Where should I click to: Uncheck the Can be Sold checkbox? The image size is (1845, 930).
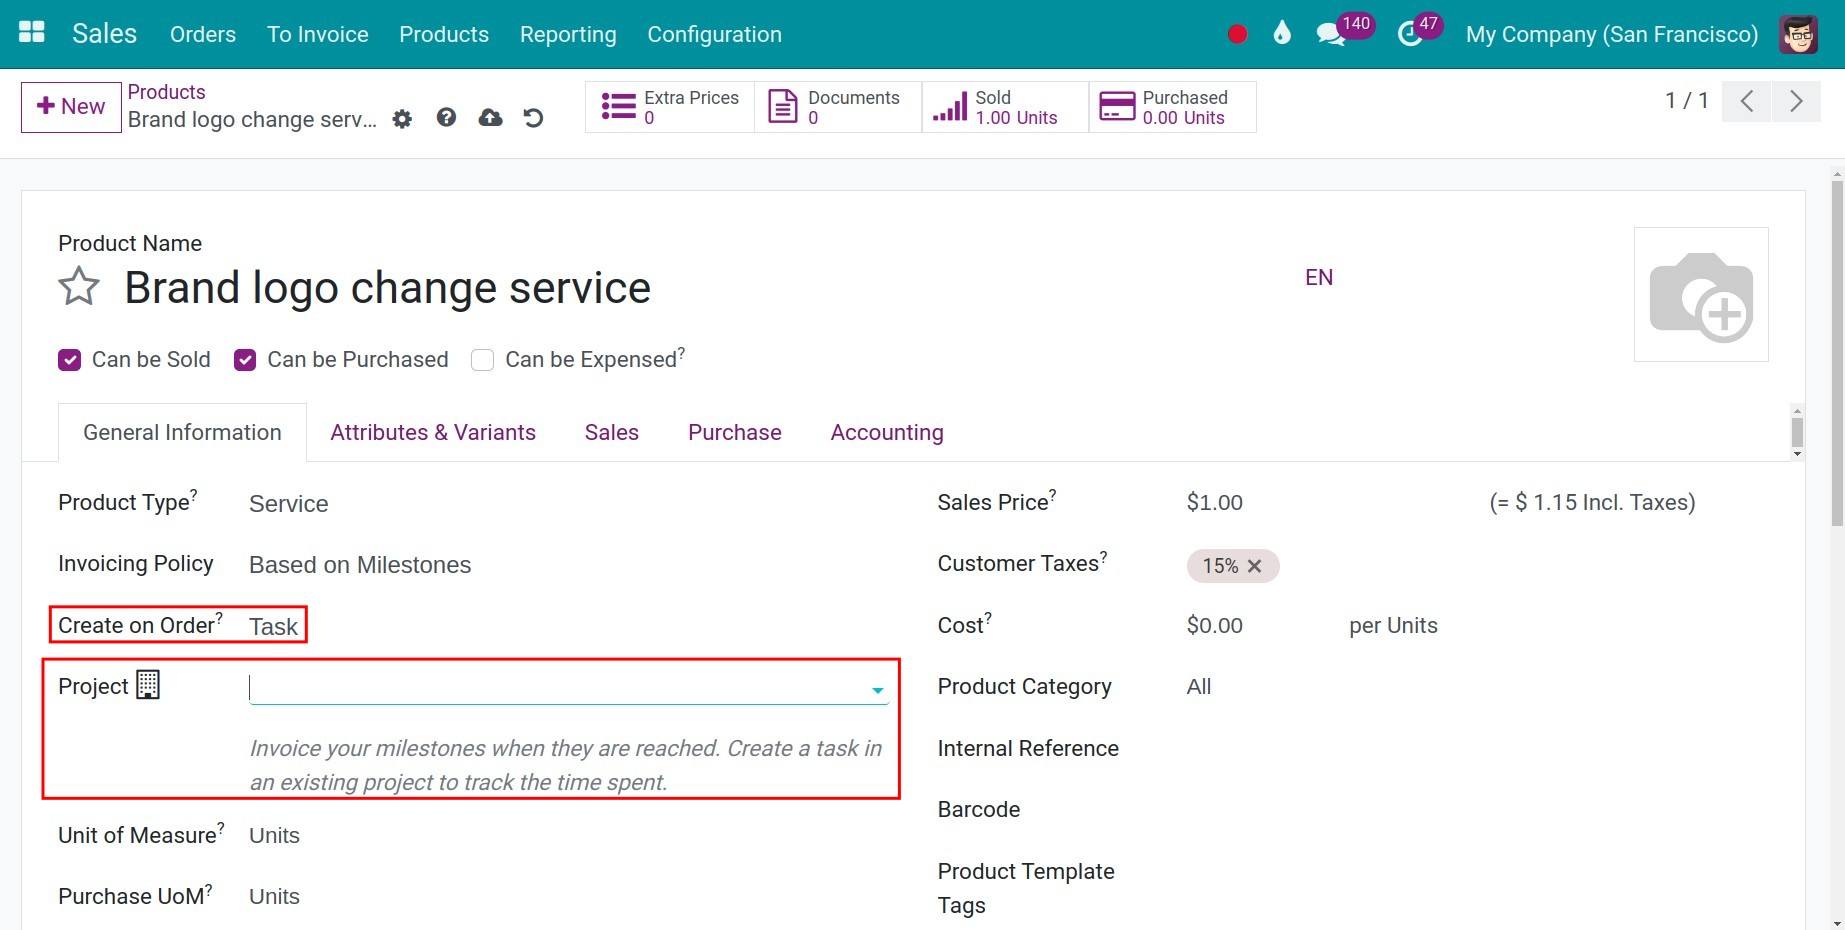[69, 359]
